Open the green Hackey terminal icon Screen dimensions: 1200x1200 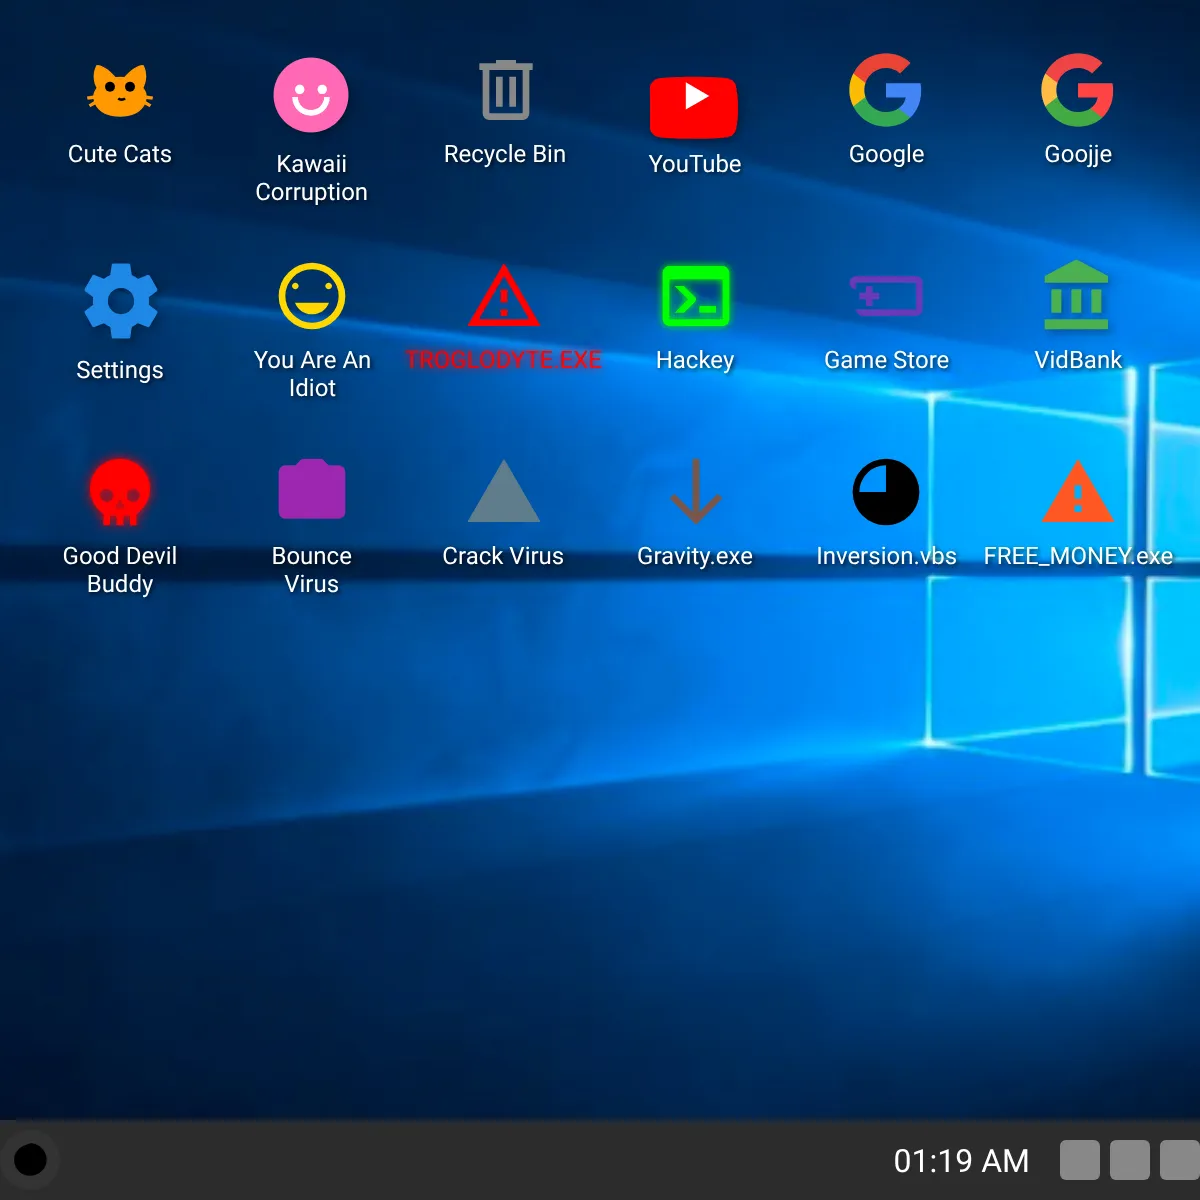tap(696, 296)
